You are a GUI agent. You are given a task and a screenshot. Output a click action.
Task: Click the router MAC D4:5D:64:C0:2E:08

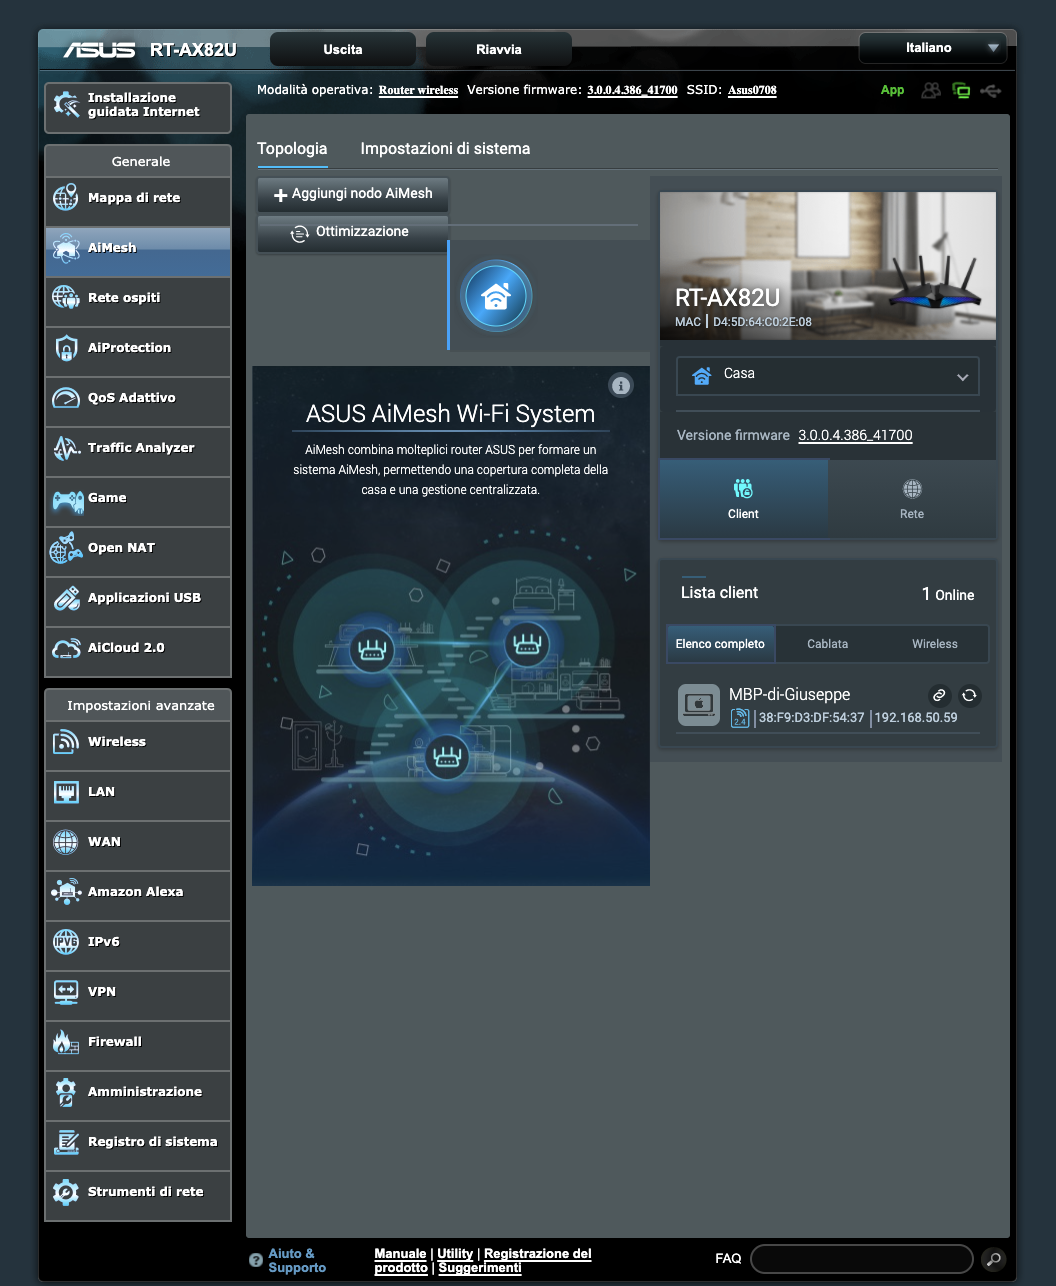[x=762, y=322]
